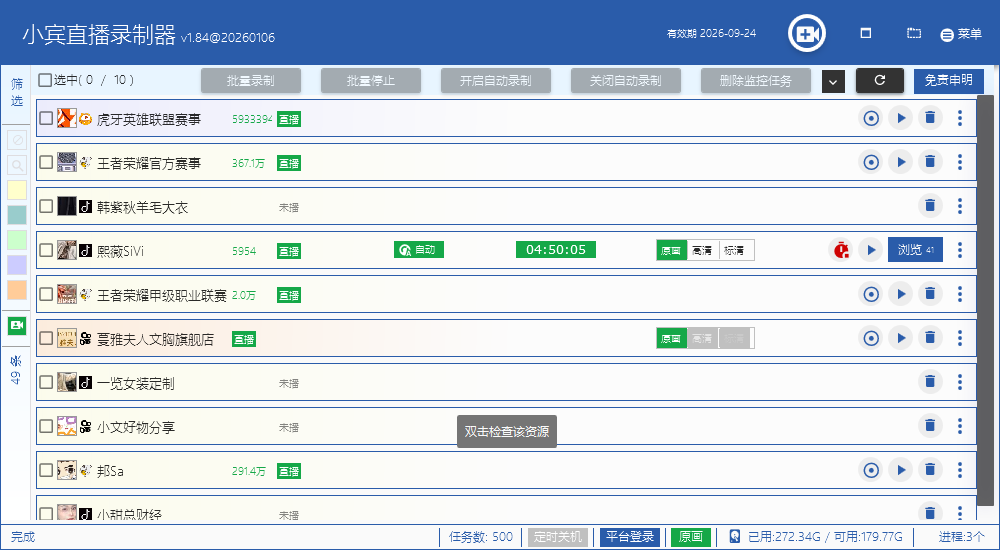The image size is (1000, 550).
Task: Delete the 韩紫秋羊毛大衣 task
Action: click(930, 206)
